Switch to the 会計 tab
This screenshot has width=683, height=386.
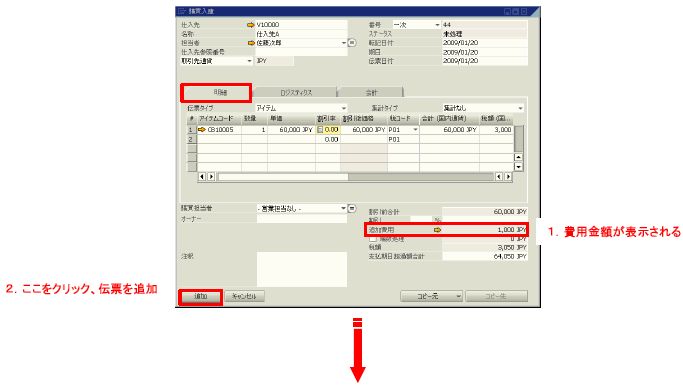pos(371,92)
